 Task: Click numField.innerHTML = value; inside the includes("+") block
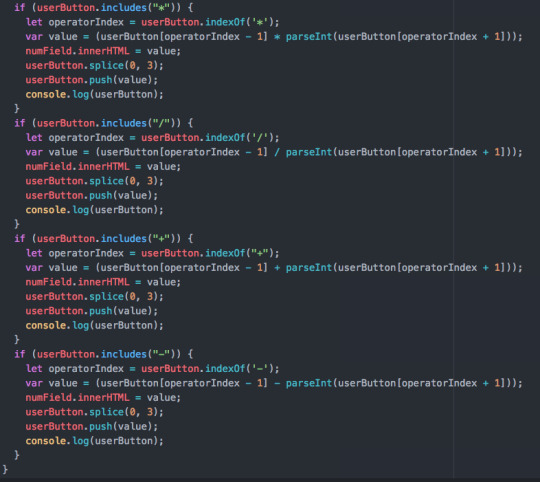pos(103,282)
